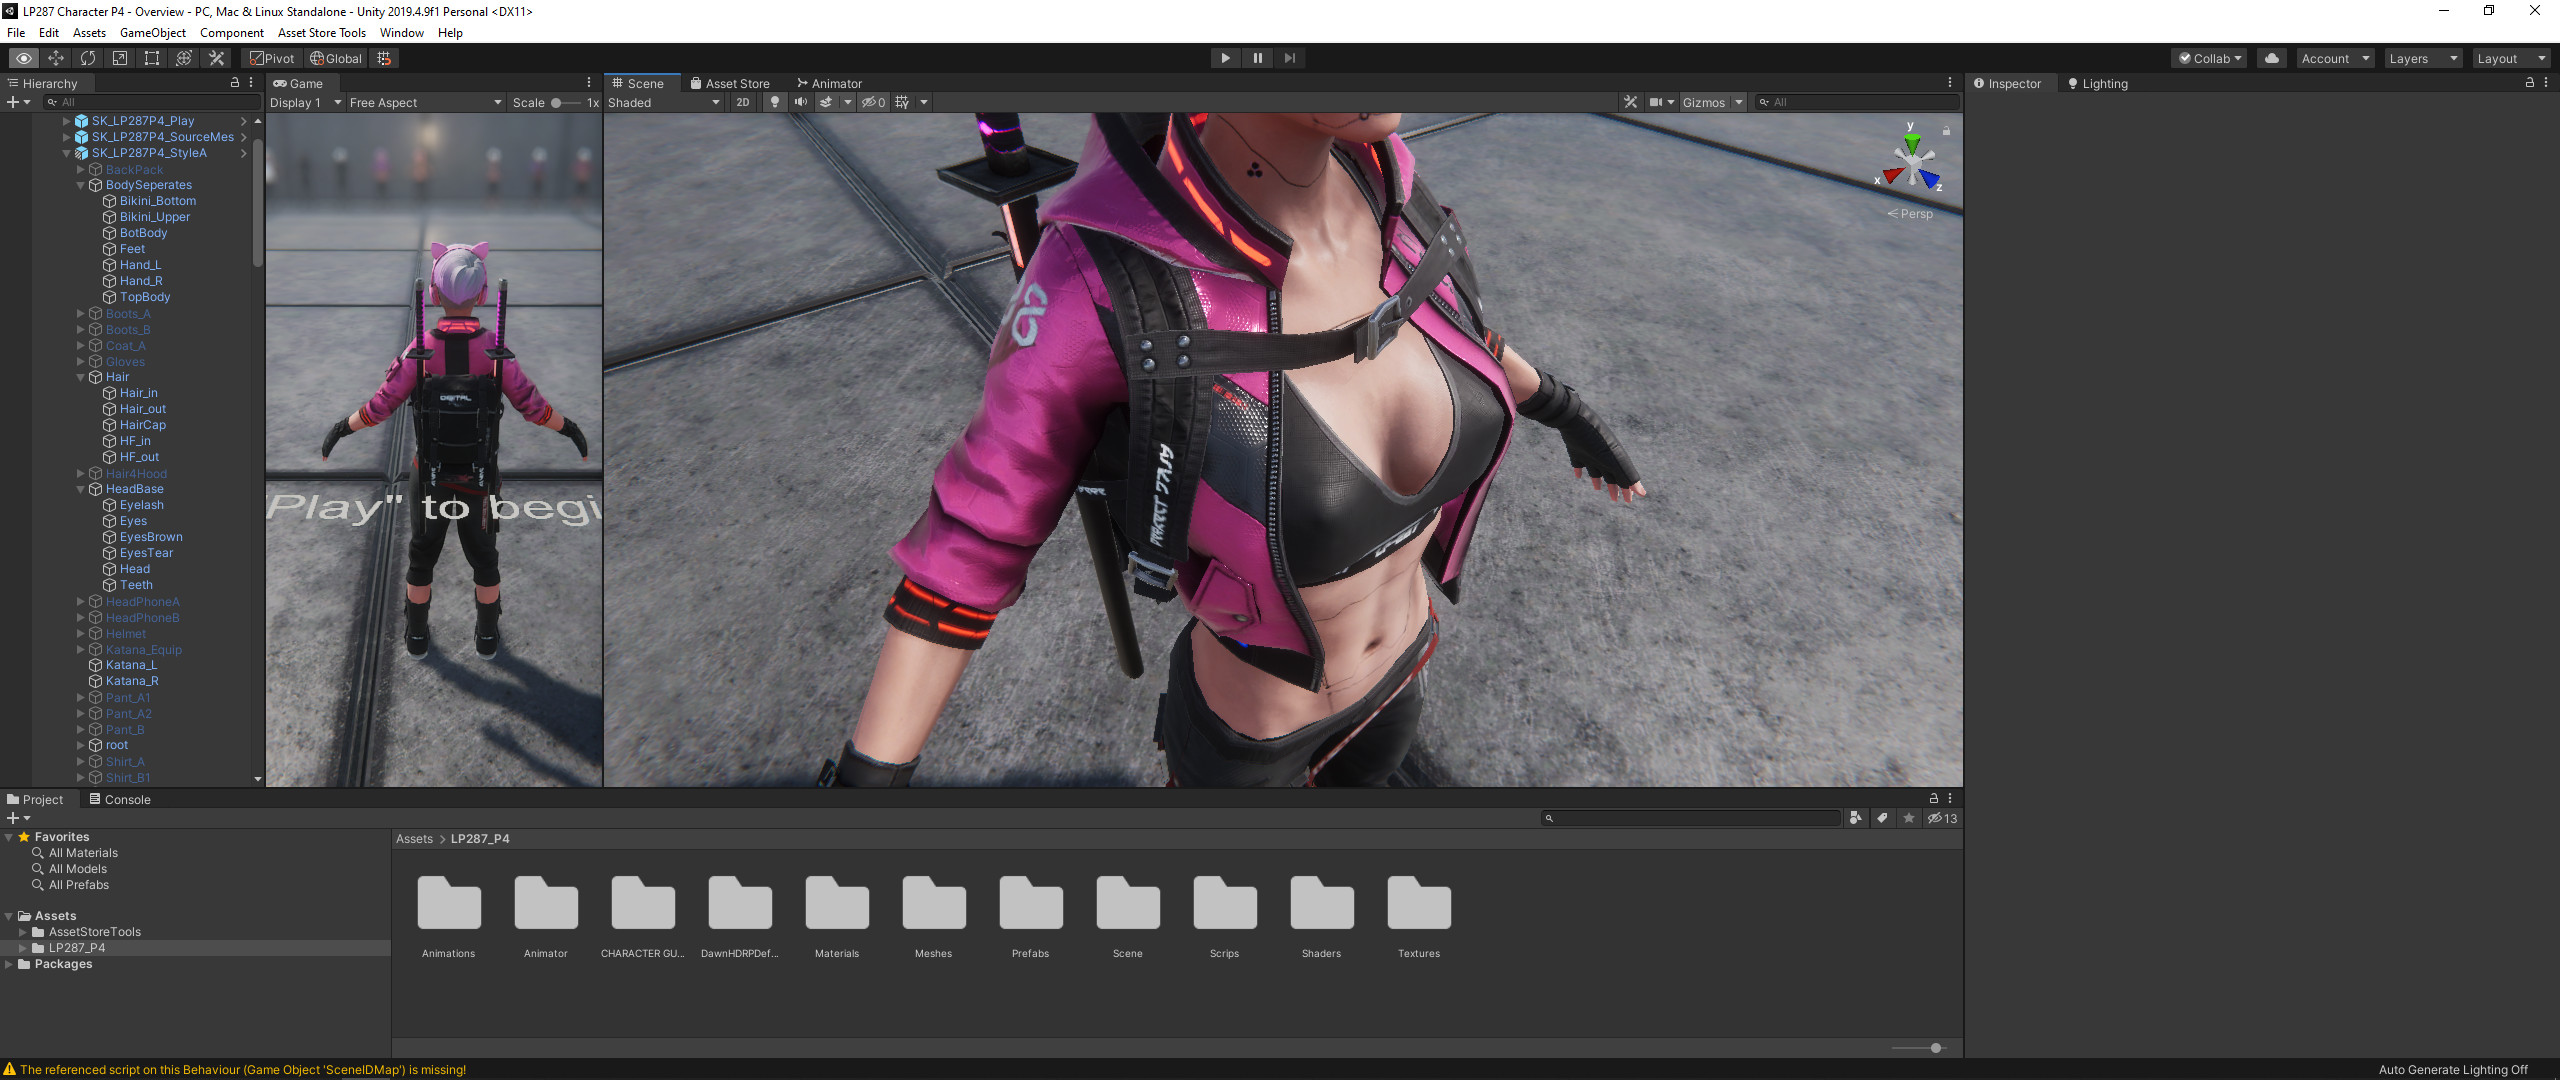This screenshot has height=1080, width=2560.
Task: Select the Move tool
Action: coord(56,58)
